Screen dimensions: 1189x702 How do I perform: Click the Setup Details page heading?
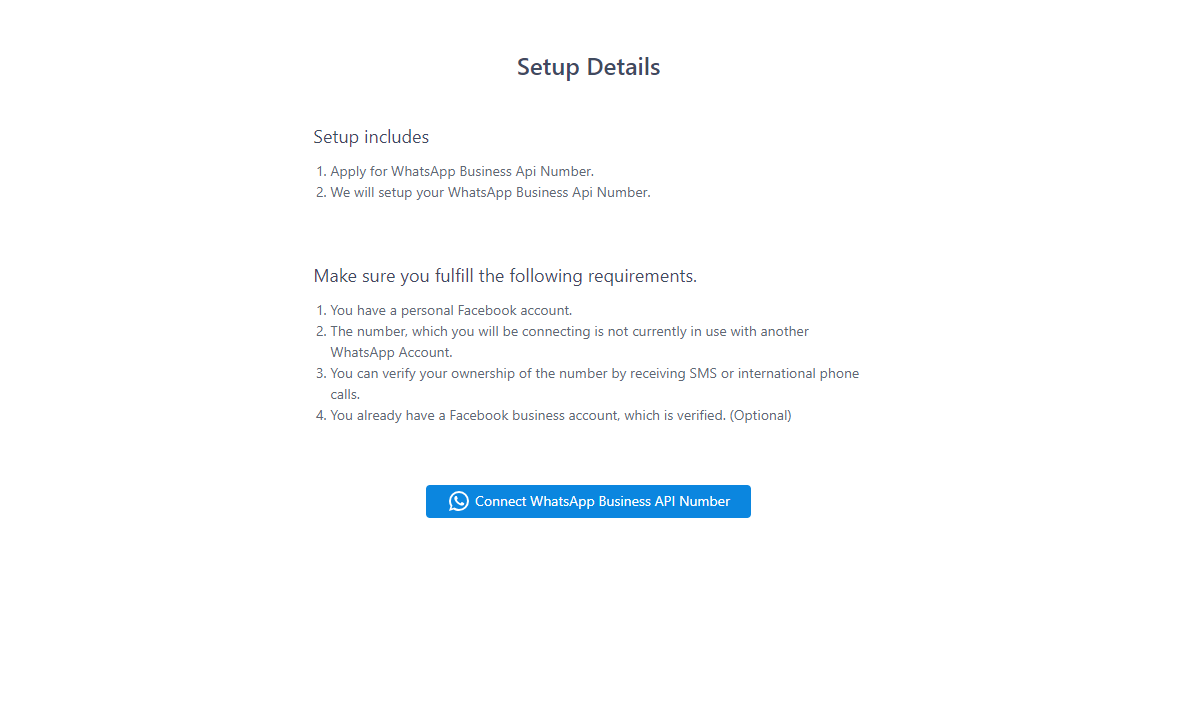click(x=588, y=67)
